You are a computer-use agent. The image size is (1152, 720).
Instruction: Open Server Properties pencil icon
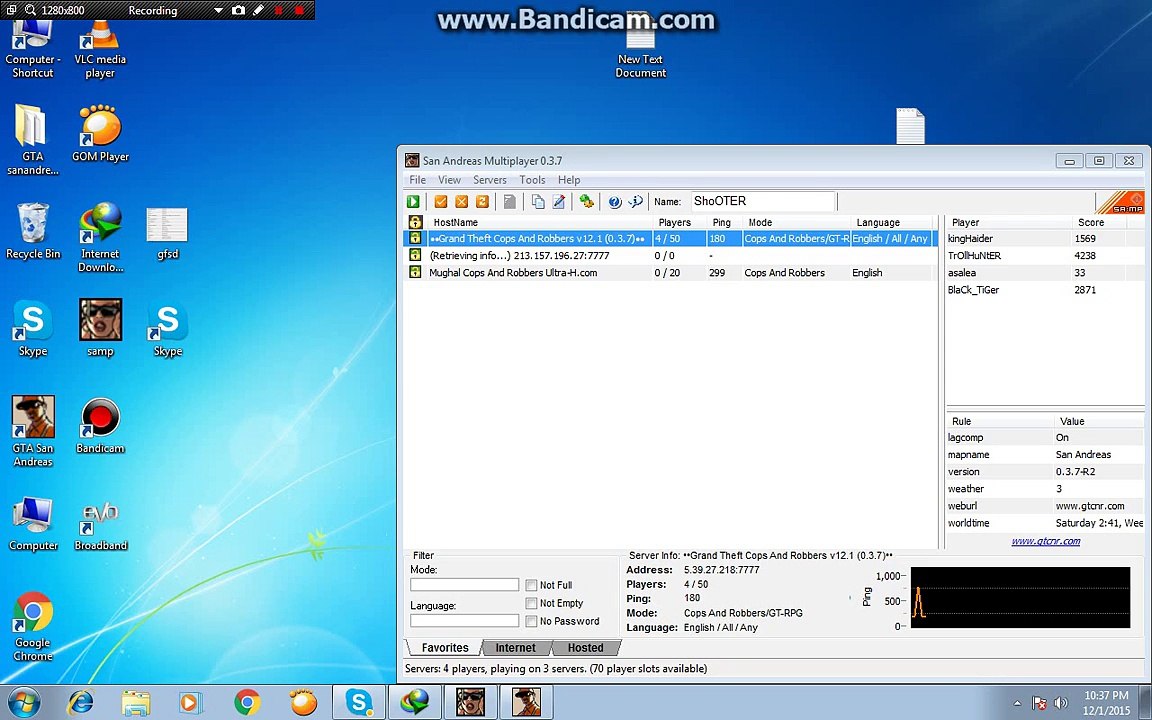coord(558,201)
